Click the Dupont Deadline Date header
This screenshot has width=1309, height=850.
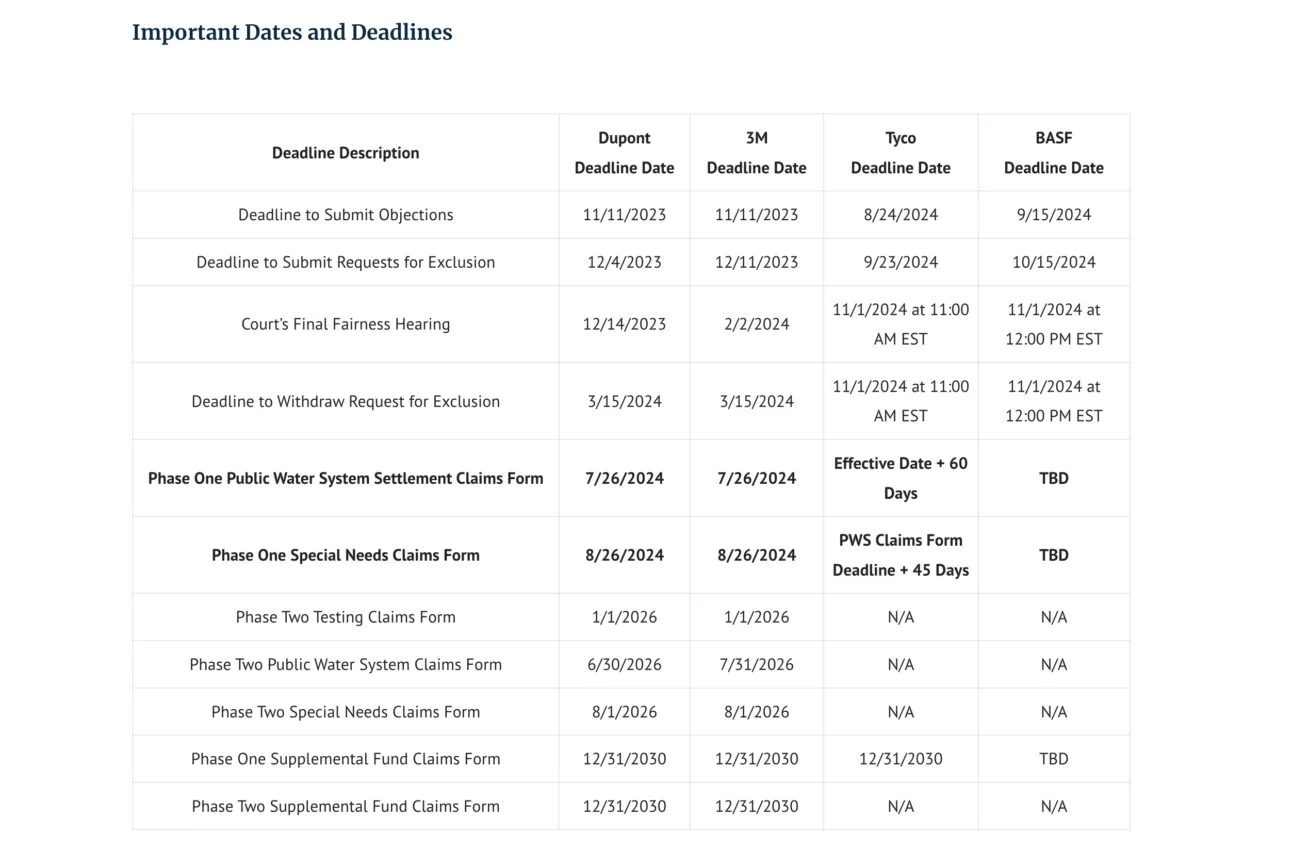pos(624,153)
